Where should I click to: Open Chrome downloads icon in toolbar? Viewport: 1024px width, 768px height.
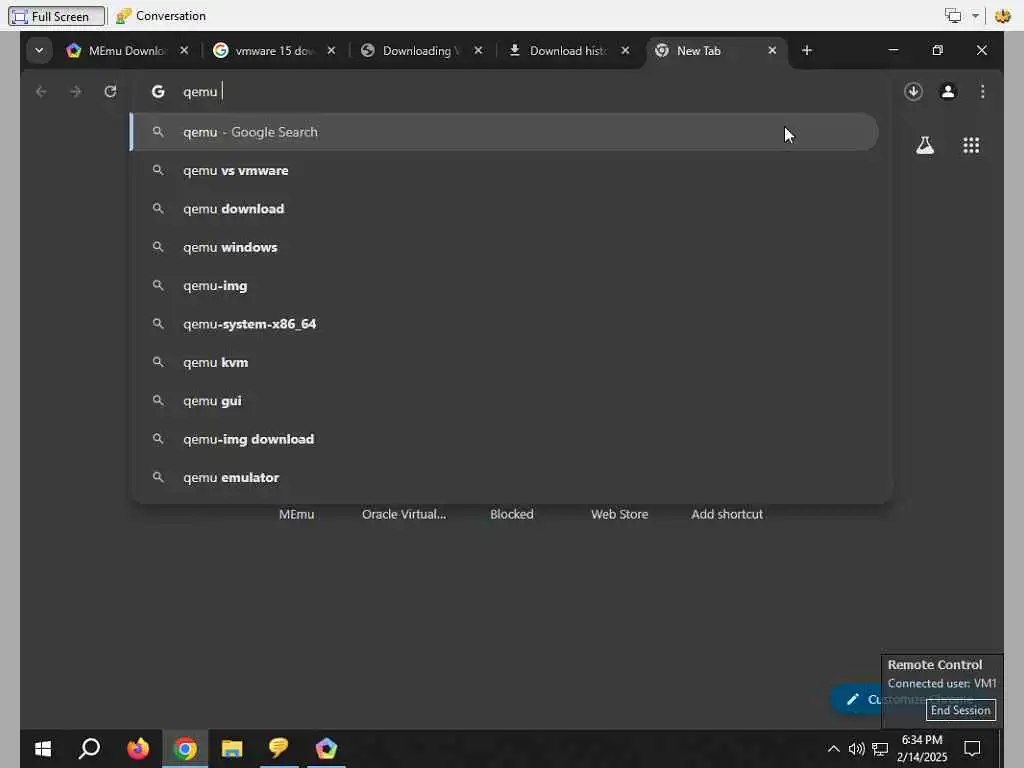(x=913, y=91)
